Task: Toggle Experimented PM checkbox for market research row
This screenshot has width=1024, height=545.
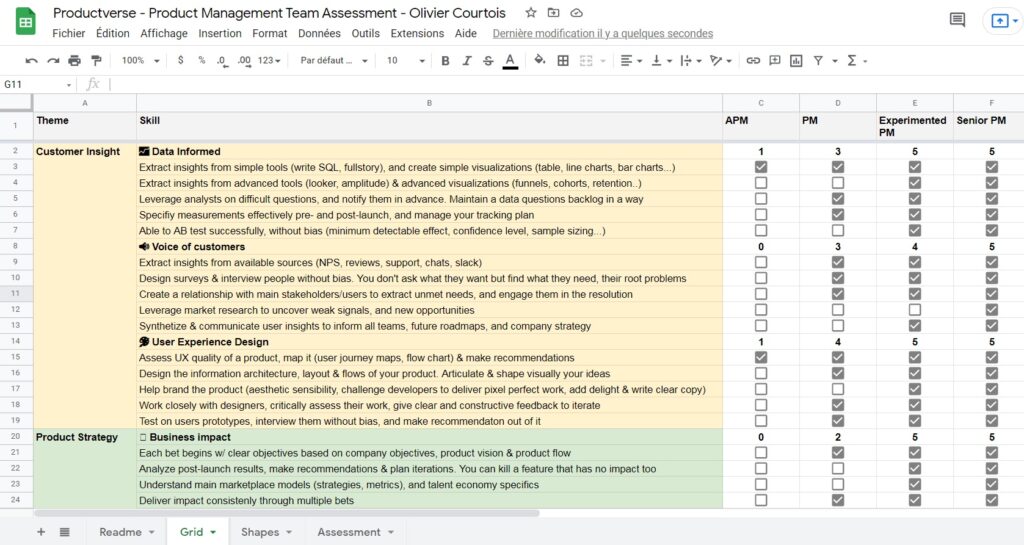Action: tap(915, 309)
